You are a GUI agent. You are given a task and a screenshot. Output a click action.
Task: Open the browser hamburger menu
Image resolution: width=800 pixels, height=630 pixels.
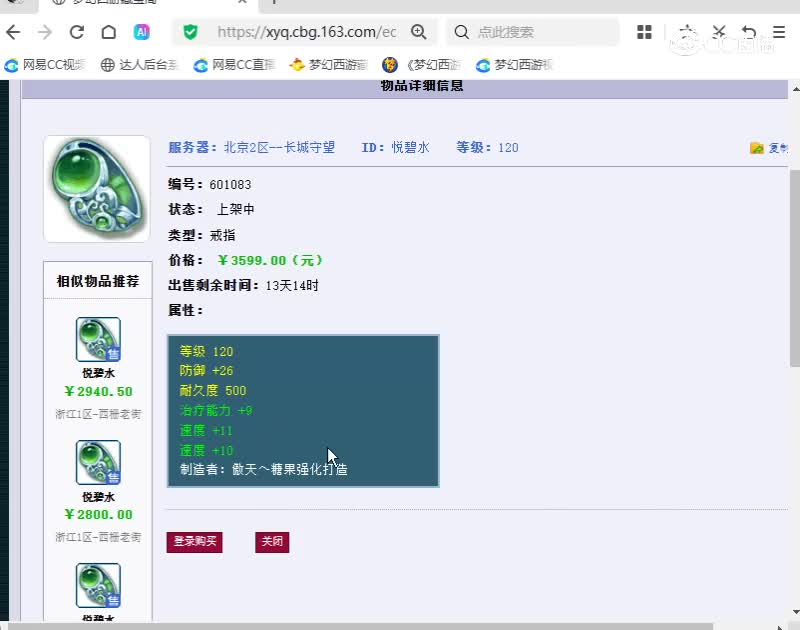(779, 32)
